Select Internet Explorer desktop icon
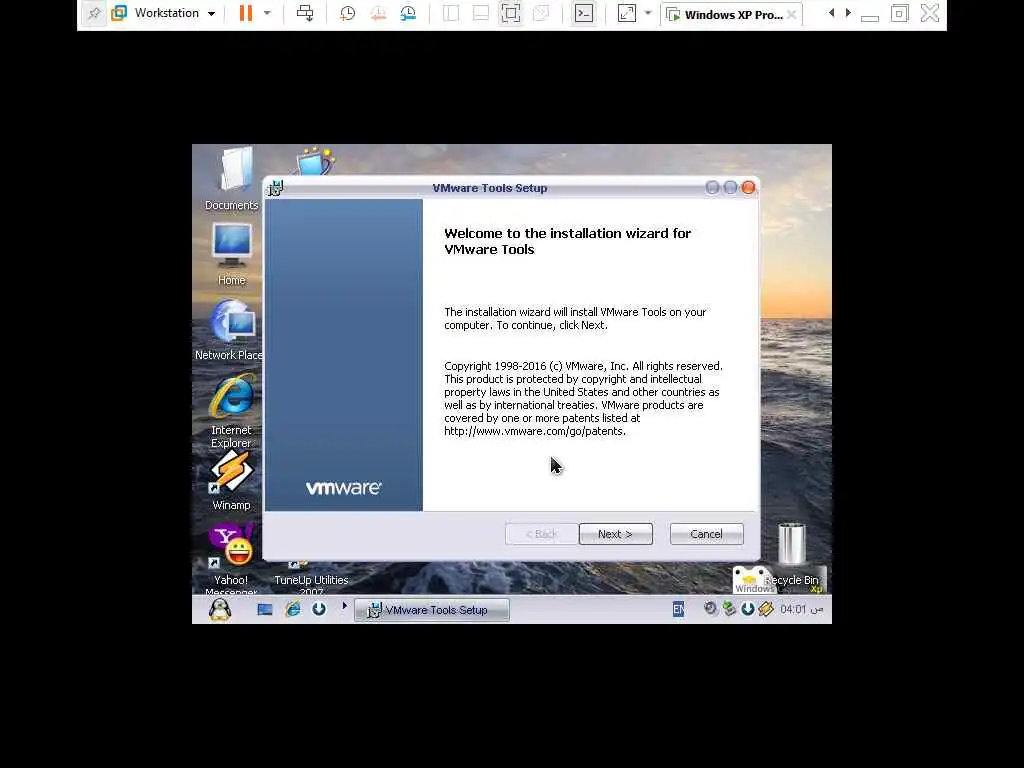This screenshot has width=1024, height=768. [231, 410]
